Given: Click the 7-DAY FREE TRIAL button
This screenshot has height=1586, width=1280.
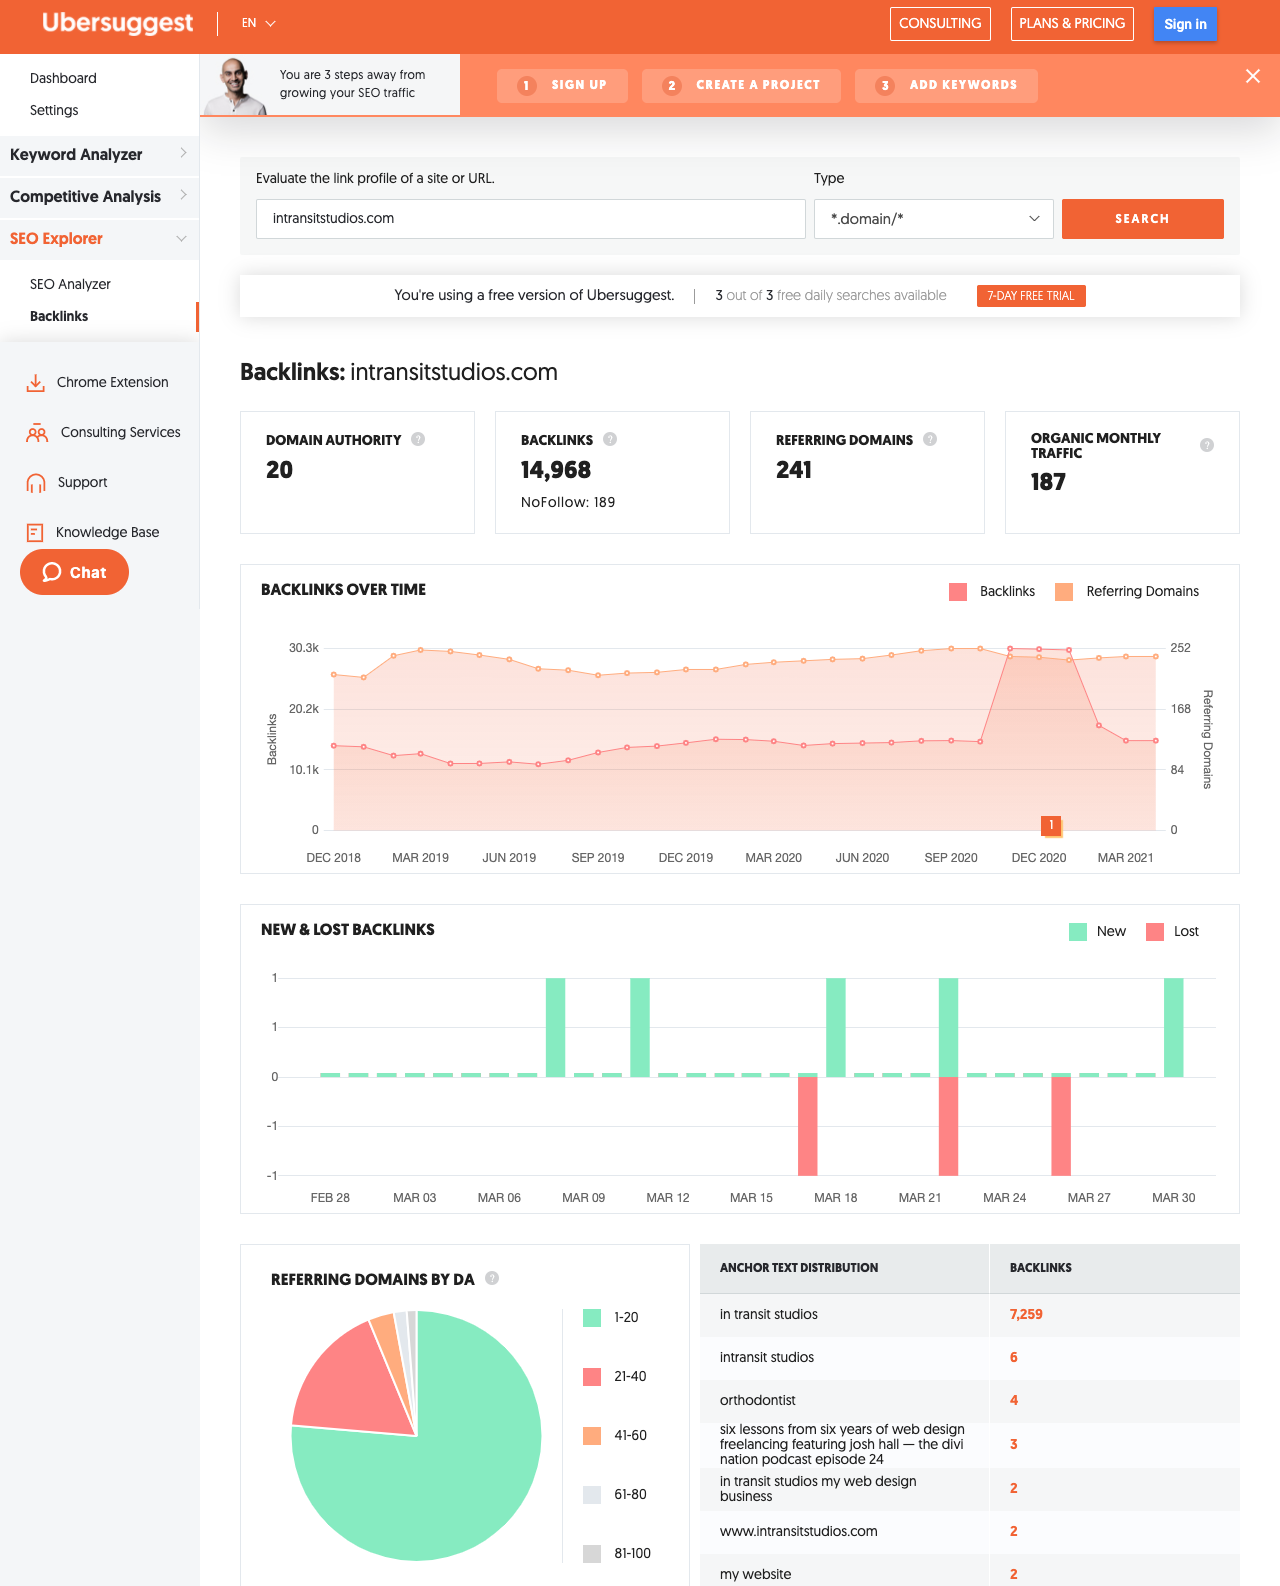Looking at the screenshot, I should (x=1031, y=296).
